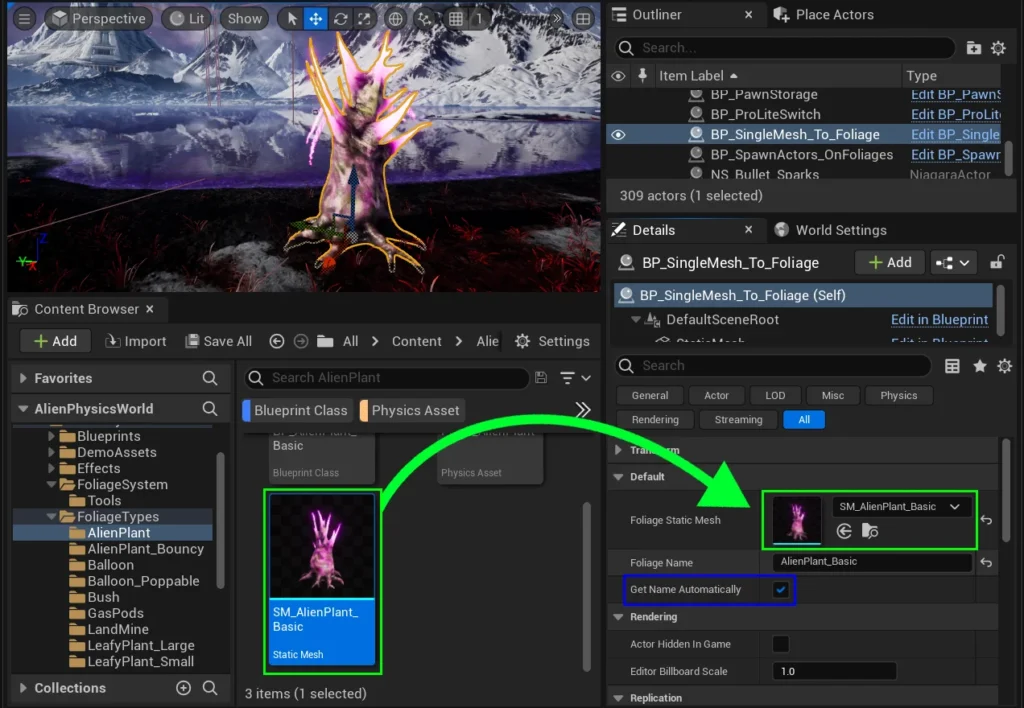Viewport: 1024px width, 708px height.
Task: Toggle visibility eye for BP_SingleMesh_To_Foliage
Action: coord(618,135)
